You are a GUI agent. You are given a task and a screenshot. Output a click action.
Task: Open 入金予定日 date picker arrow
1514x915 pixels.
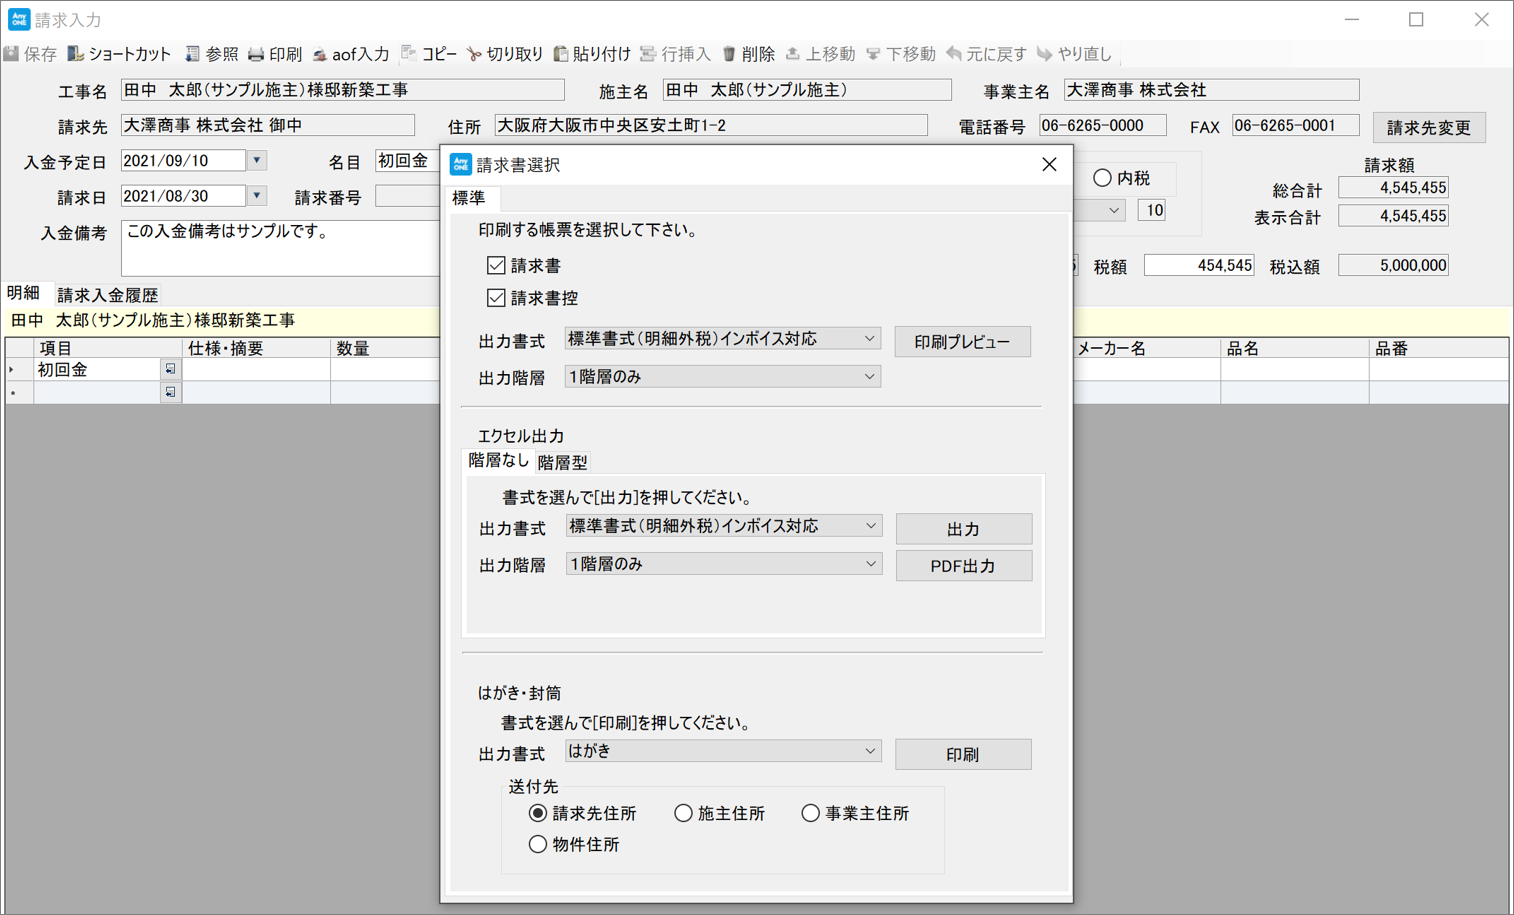pos(257,161)
